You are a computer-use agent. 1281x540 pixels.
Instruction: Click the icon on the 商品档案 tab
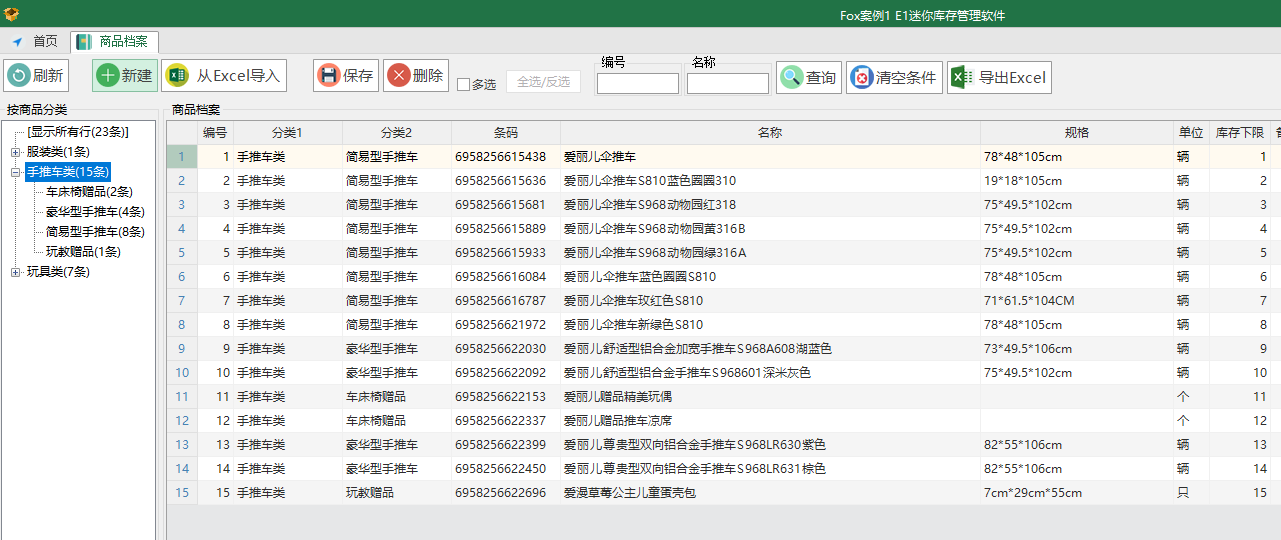(85, 42)
